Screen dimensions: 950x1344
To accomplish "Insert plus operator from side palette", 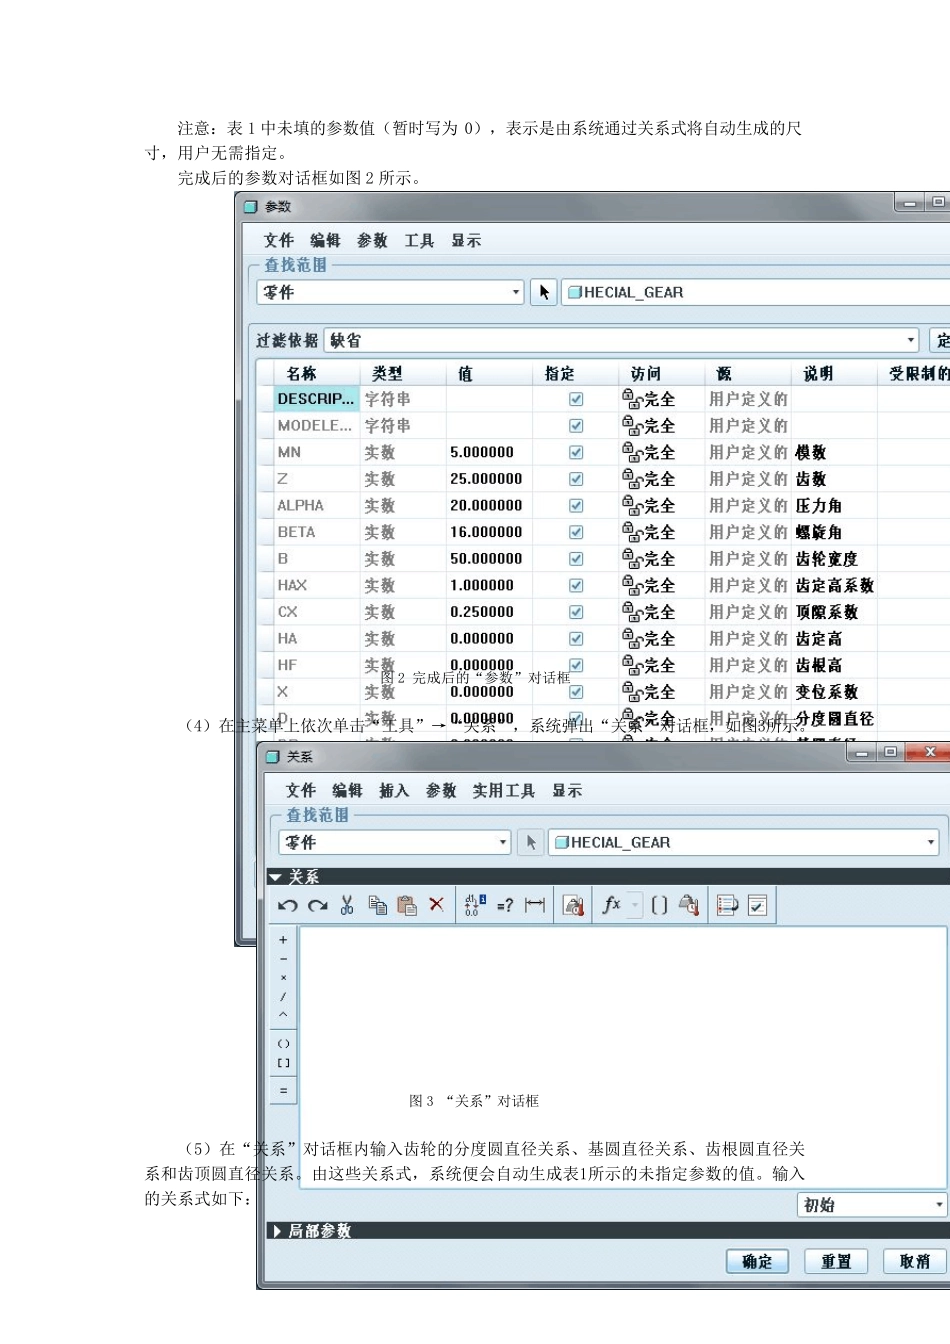I will pyautogui.click(x=283, y=940).
